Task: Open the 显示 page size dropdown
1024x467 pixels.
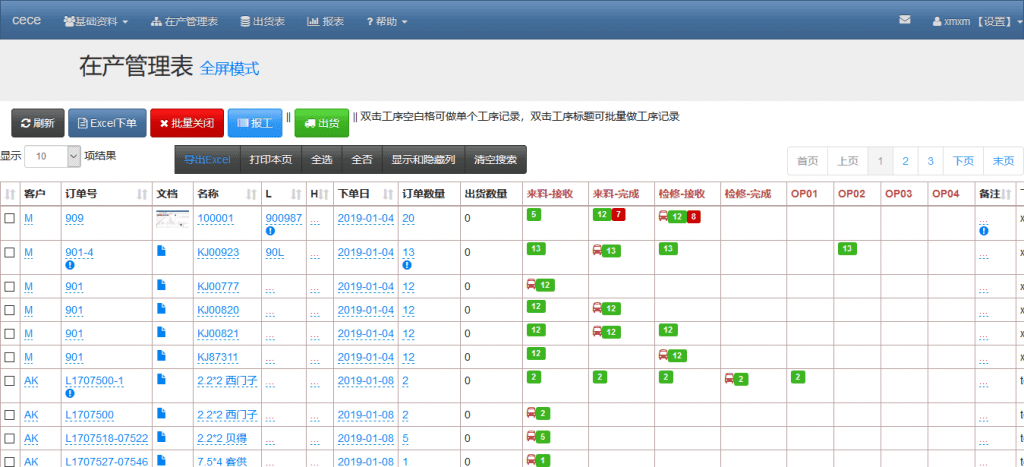Action: [52, 156]
